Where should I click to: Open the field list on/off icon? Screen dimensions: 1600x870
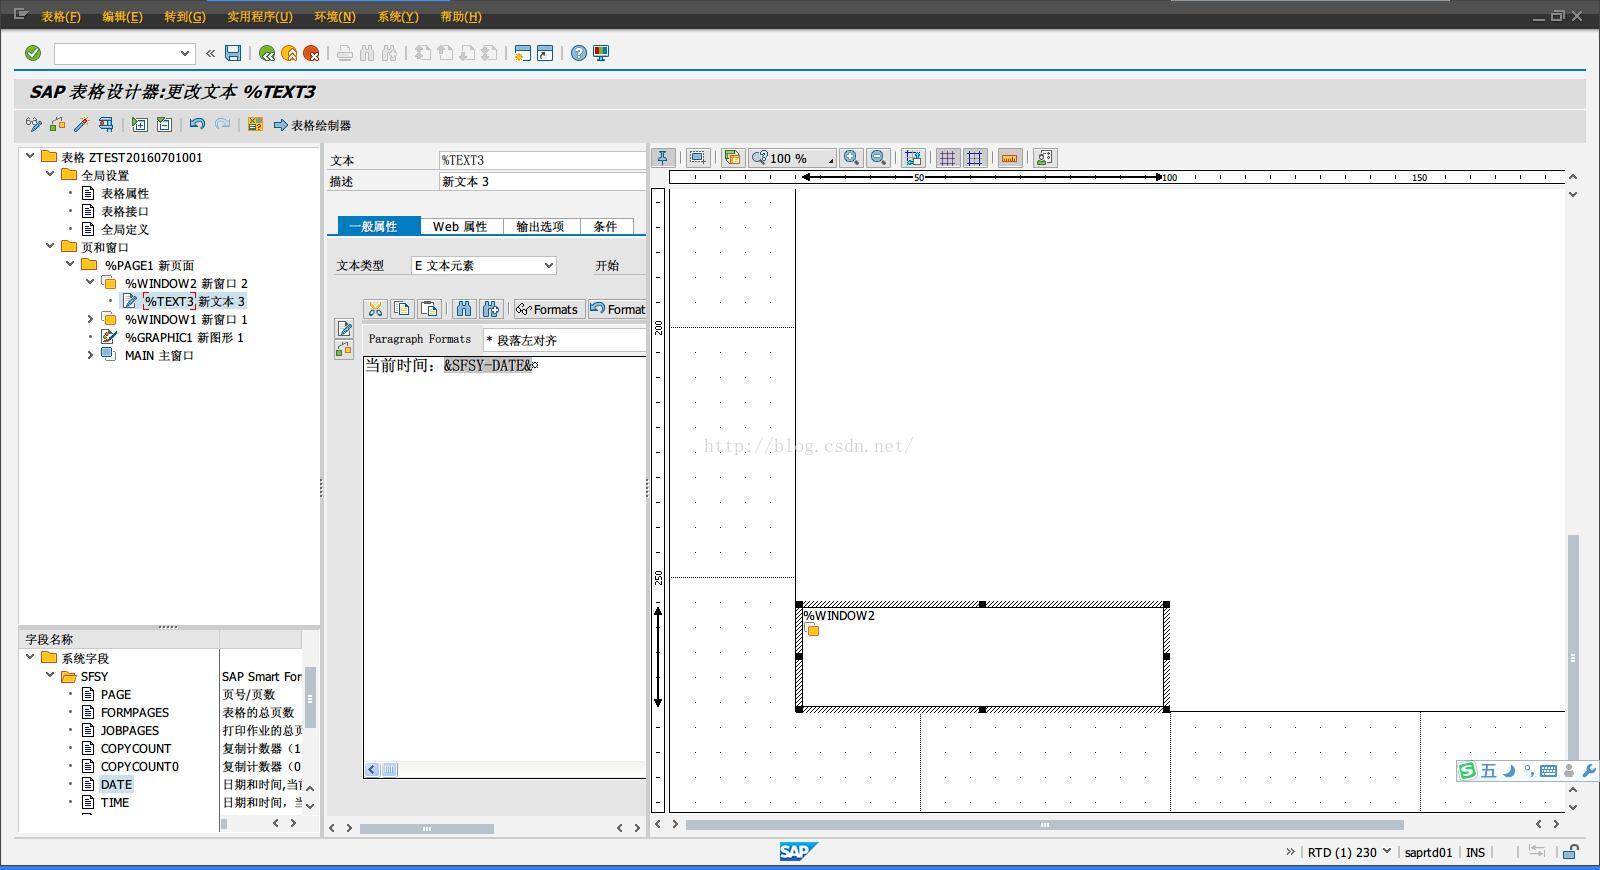click(x=255, y=125)
